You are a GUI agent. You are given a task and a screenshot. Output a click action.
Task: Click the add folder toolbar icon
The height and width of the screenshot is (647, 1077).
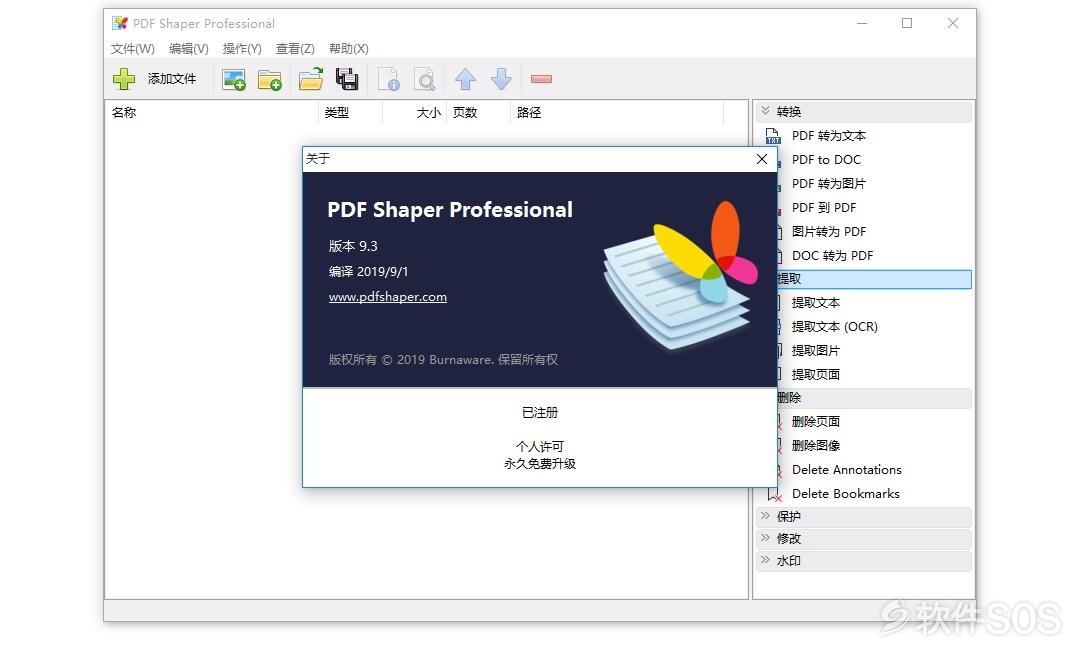click(x=269, y=80)
